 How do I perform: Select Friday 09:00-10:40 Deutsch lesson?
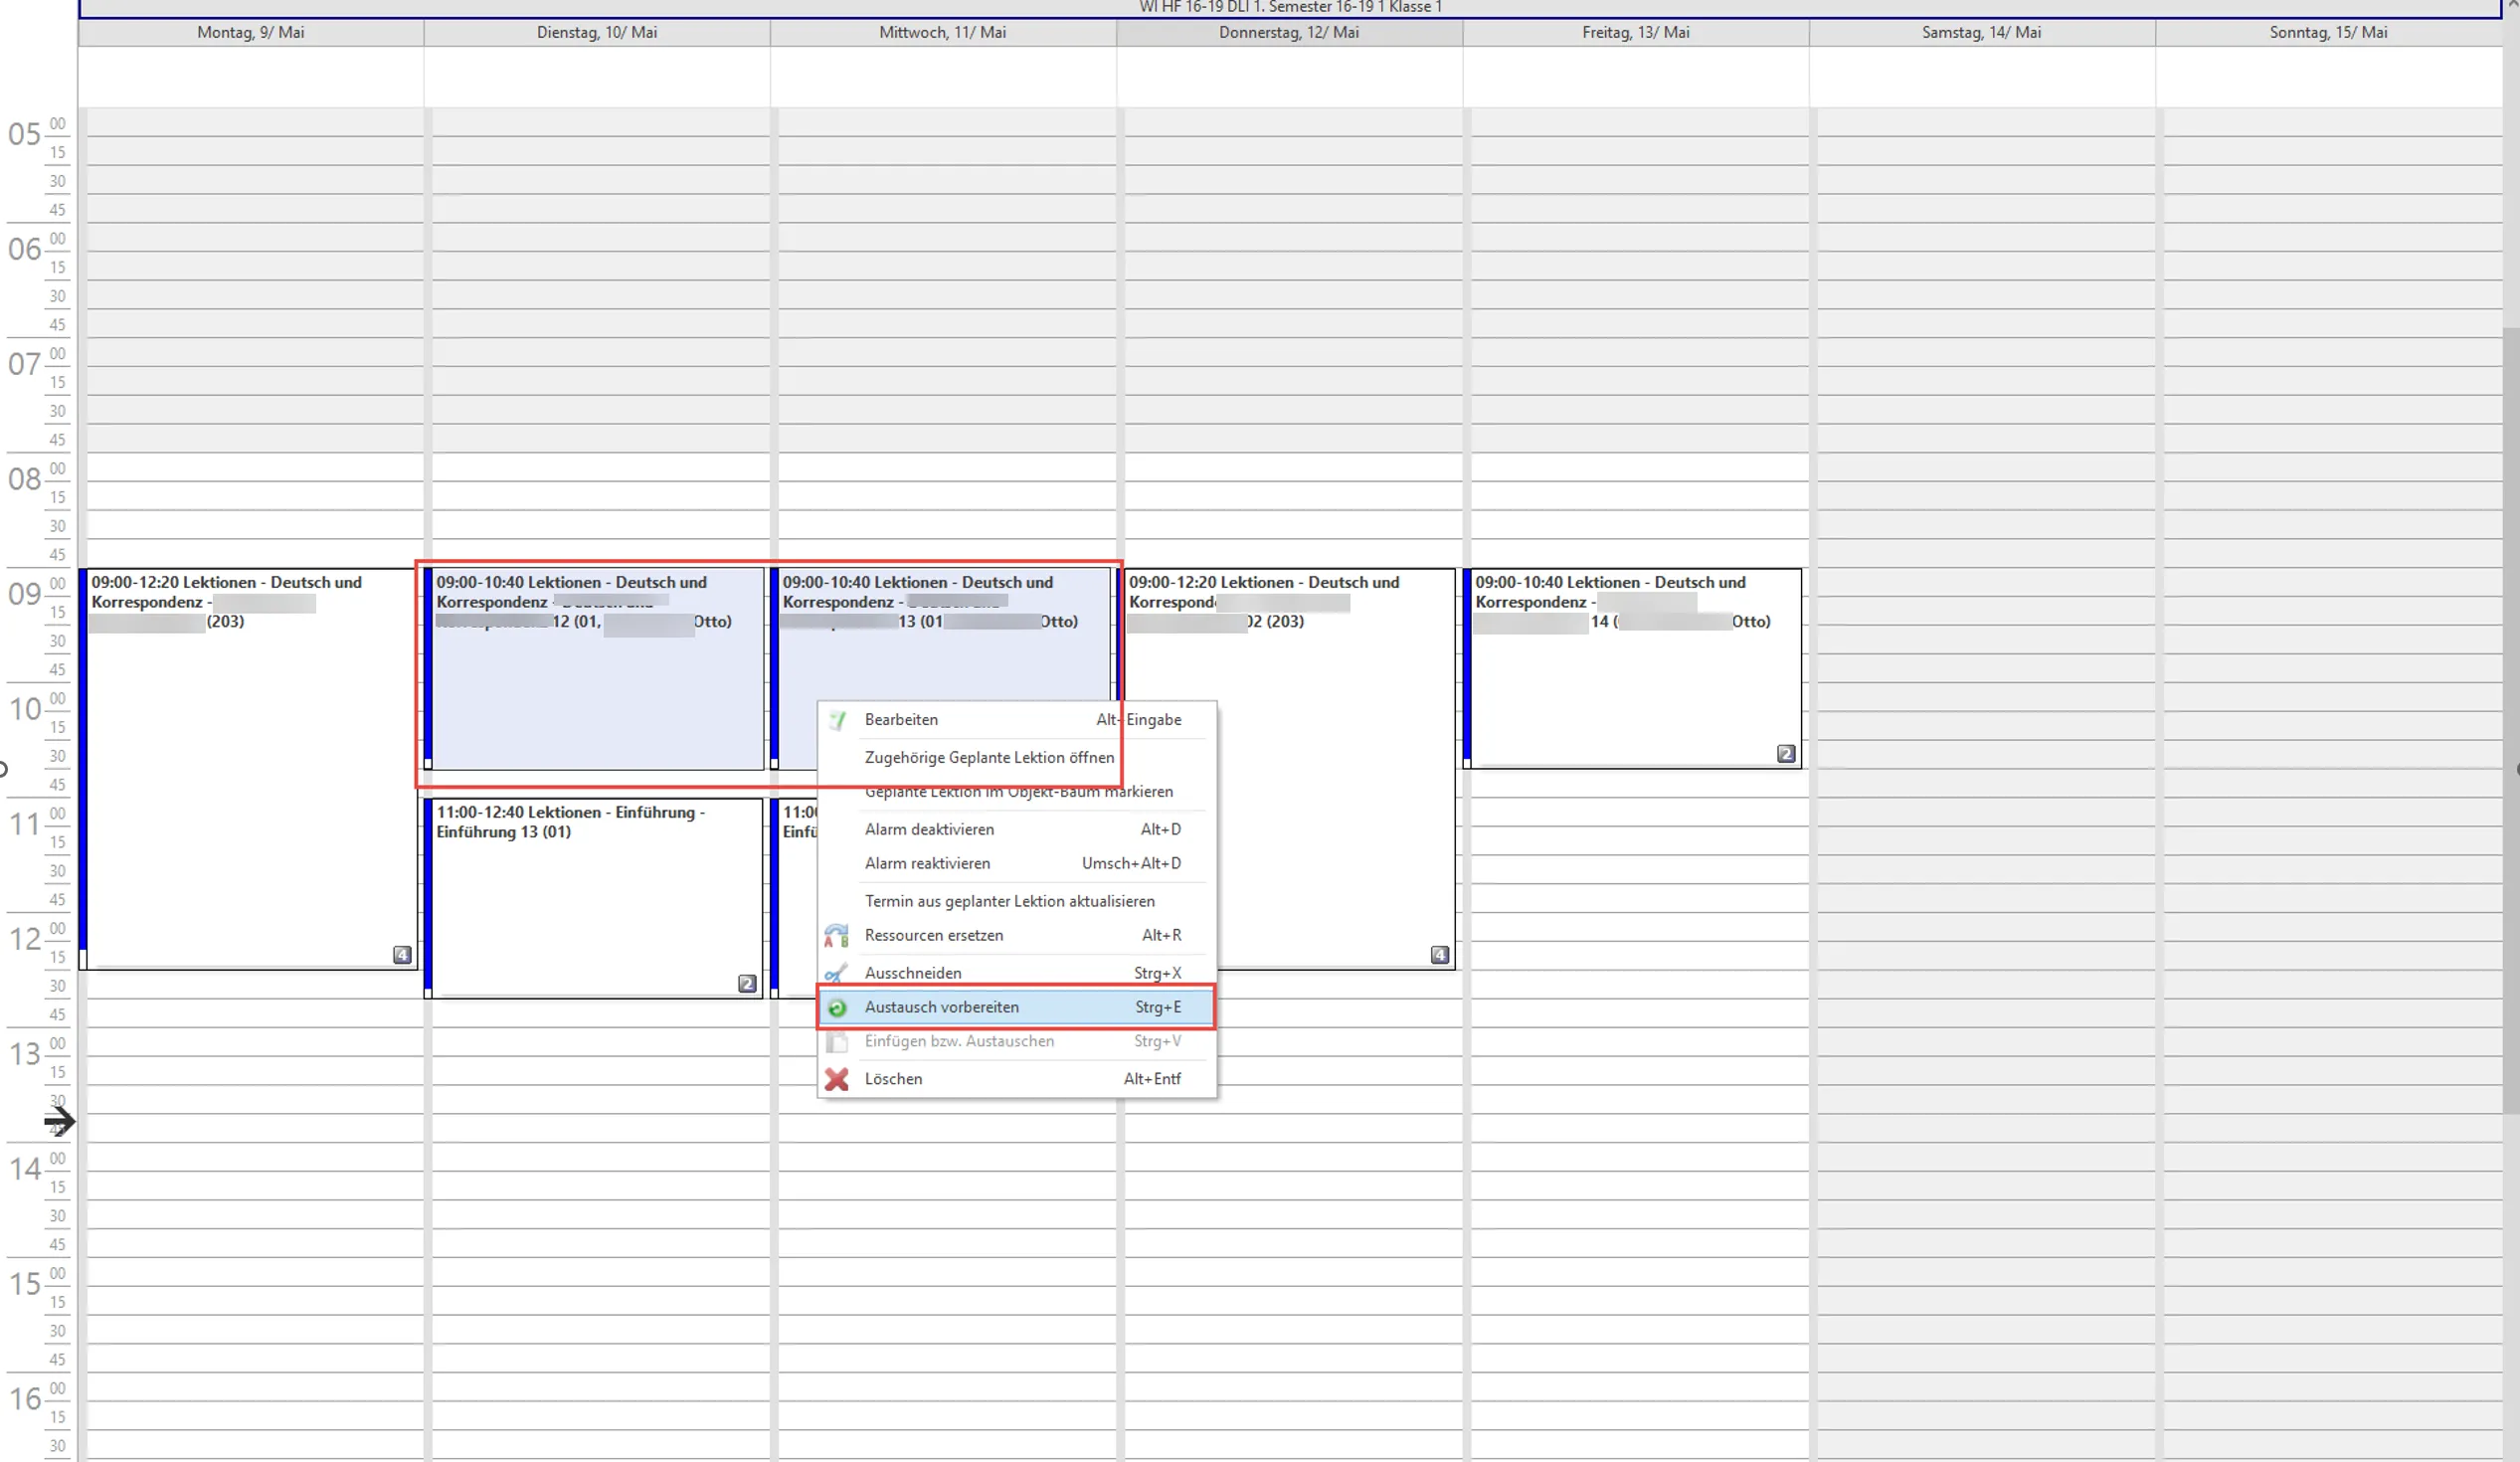1633,669
